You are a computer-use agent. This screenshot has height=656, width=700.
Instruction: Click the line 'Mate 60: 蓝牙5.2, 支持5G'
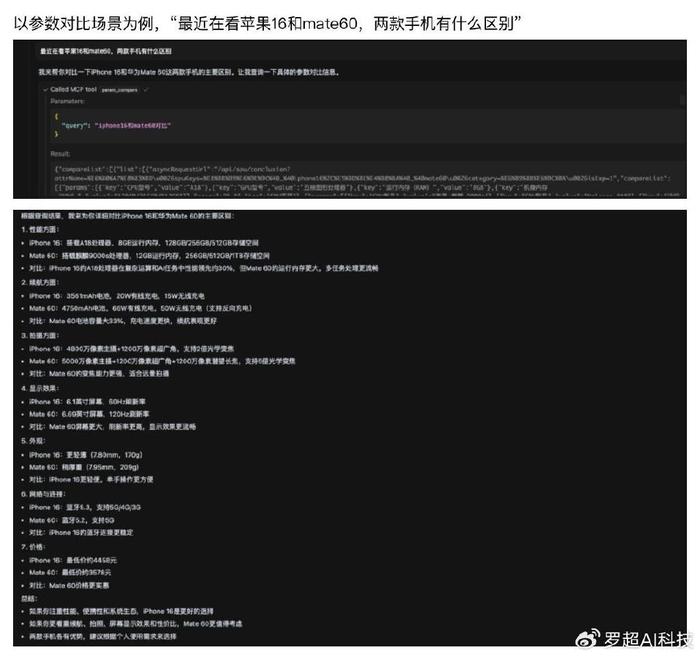(x=72, y=521)
